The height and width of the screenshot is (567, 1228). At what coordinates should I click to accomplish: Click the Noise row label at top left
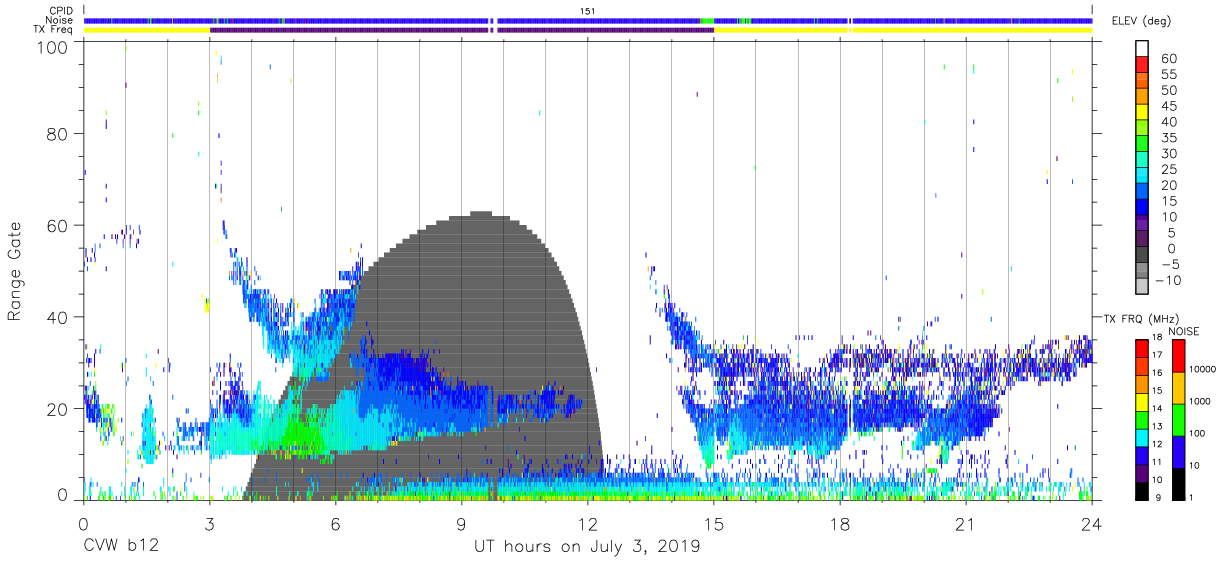61,20
